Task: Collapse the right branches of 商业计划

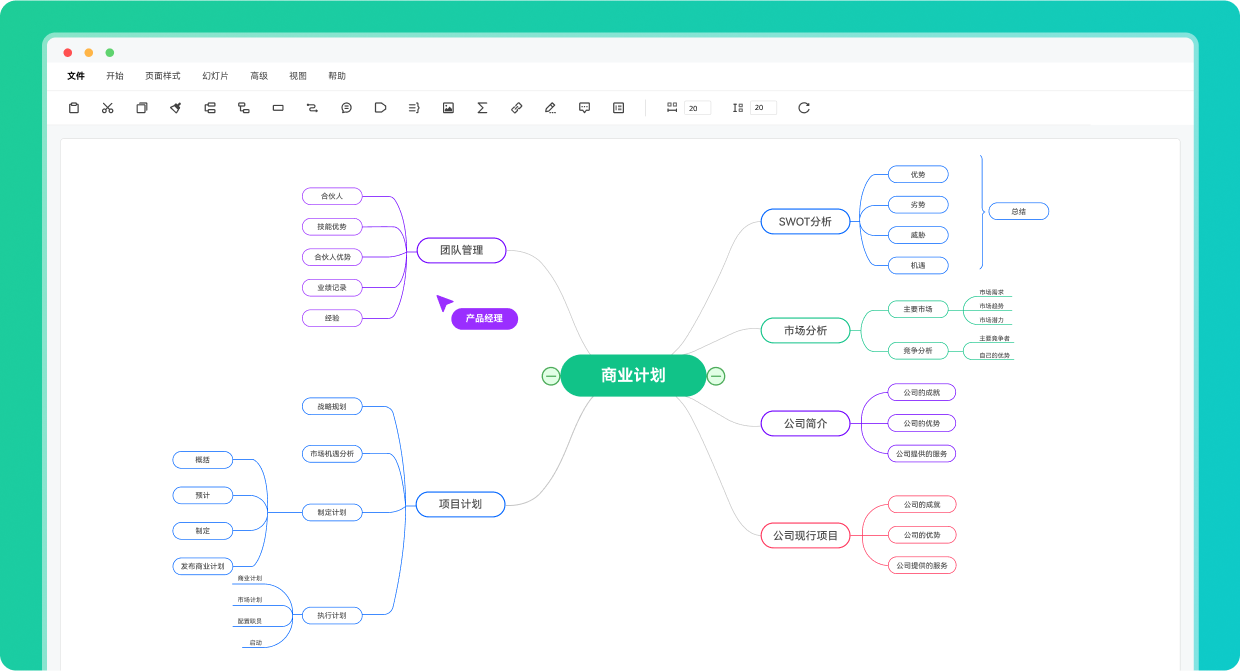Action: pyautogui.click(x=716, y=376)
